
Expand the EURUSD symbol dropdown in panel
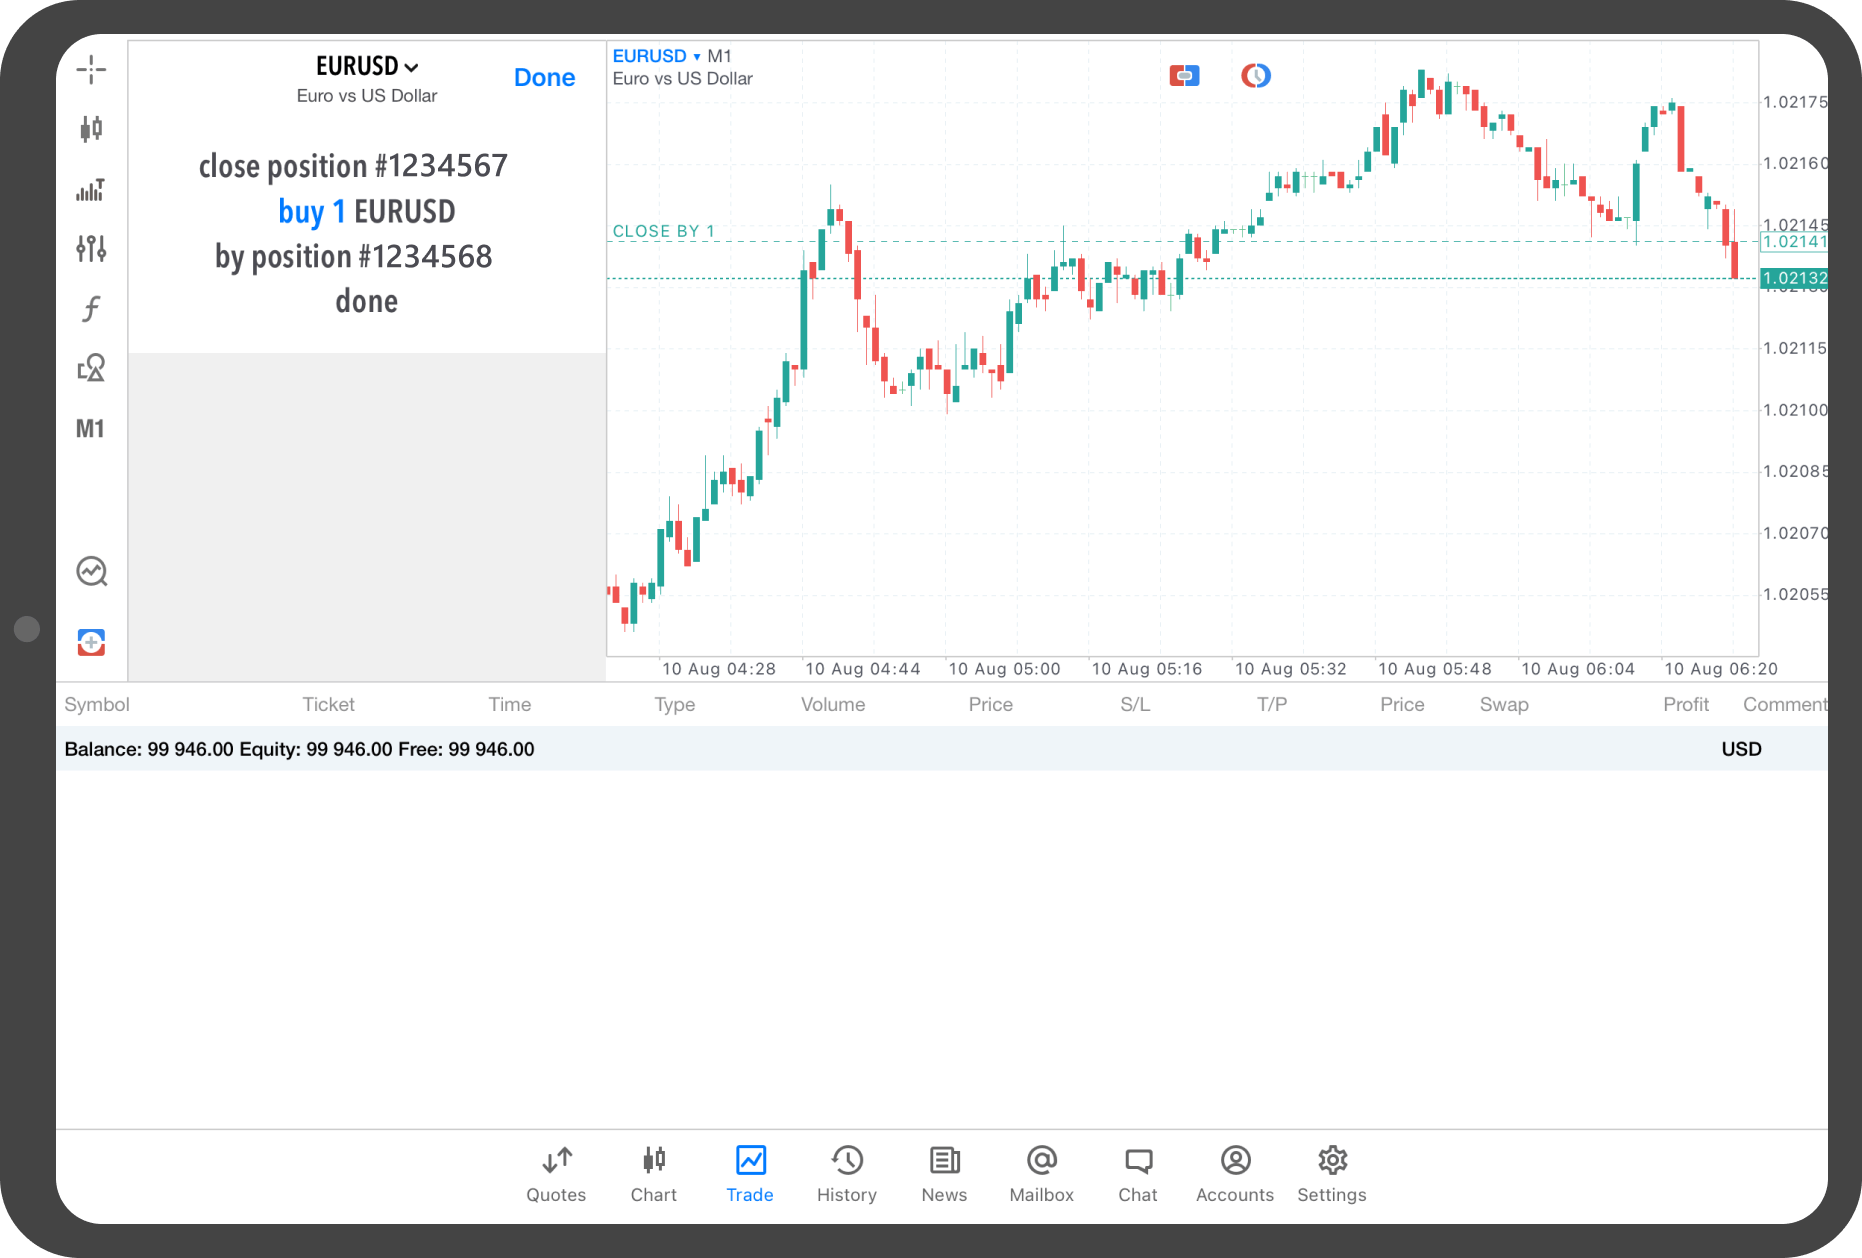[x=367, y=66]
